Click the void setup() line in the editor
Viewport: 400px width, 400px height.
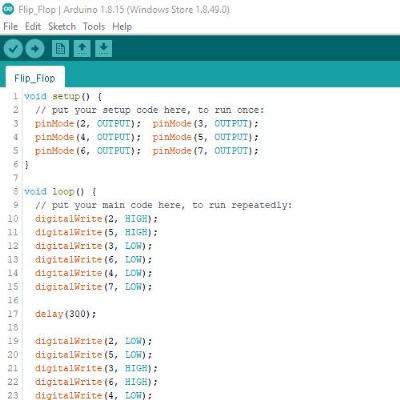pos(63,97)
